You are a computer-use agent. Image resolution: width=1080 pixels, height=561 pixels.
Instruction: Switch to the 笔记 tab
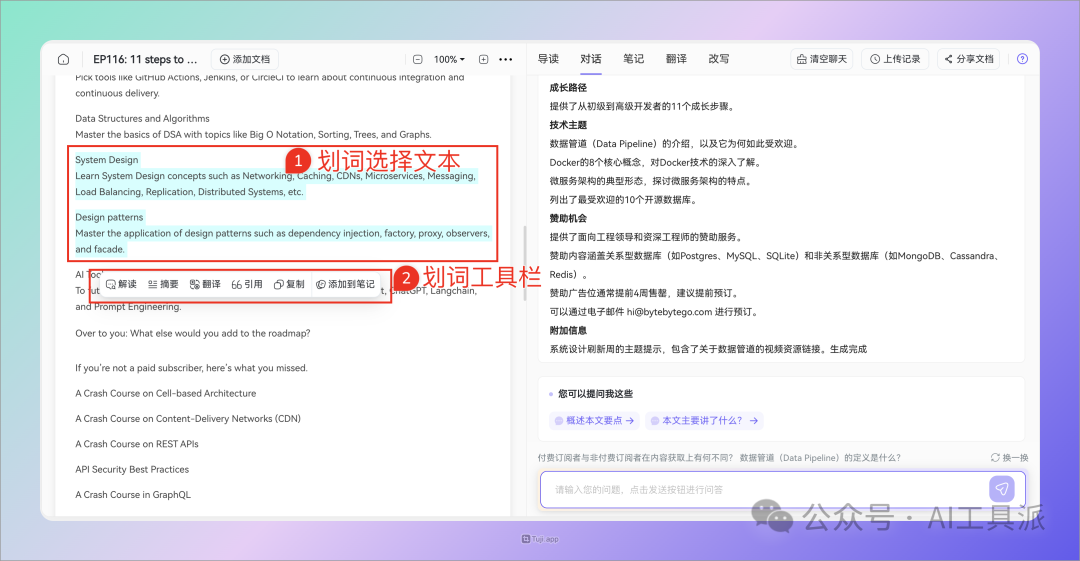tap(634, 59)
